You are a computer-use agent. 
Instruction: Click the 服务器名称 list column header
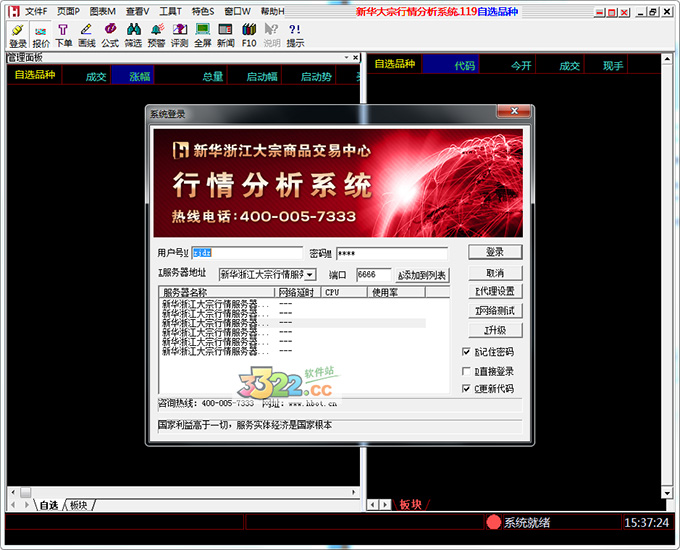point(217,292)
